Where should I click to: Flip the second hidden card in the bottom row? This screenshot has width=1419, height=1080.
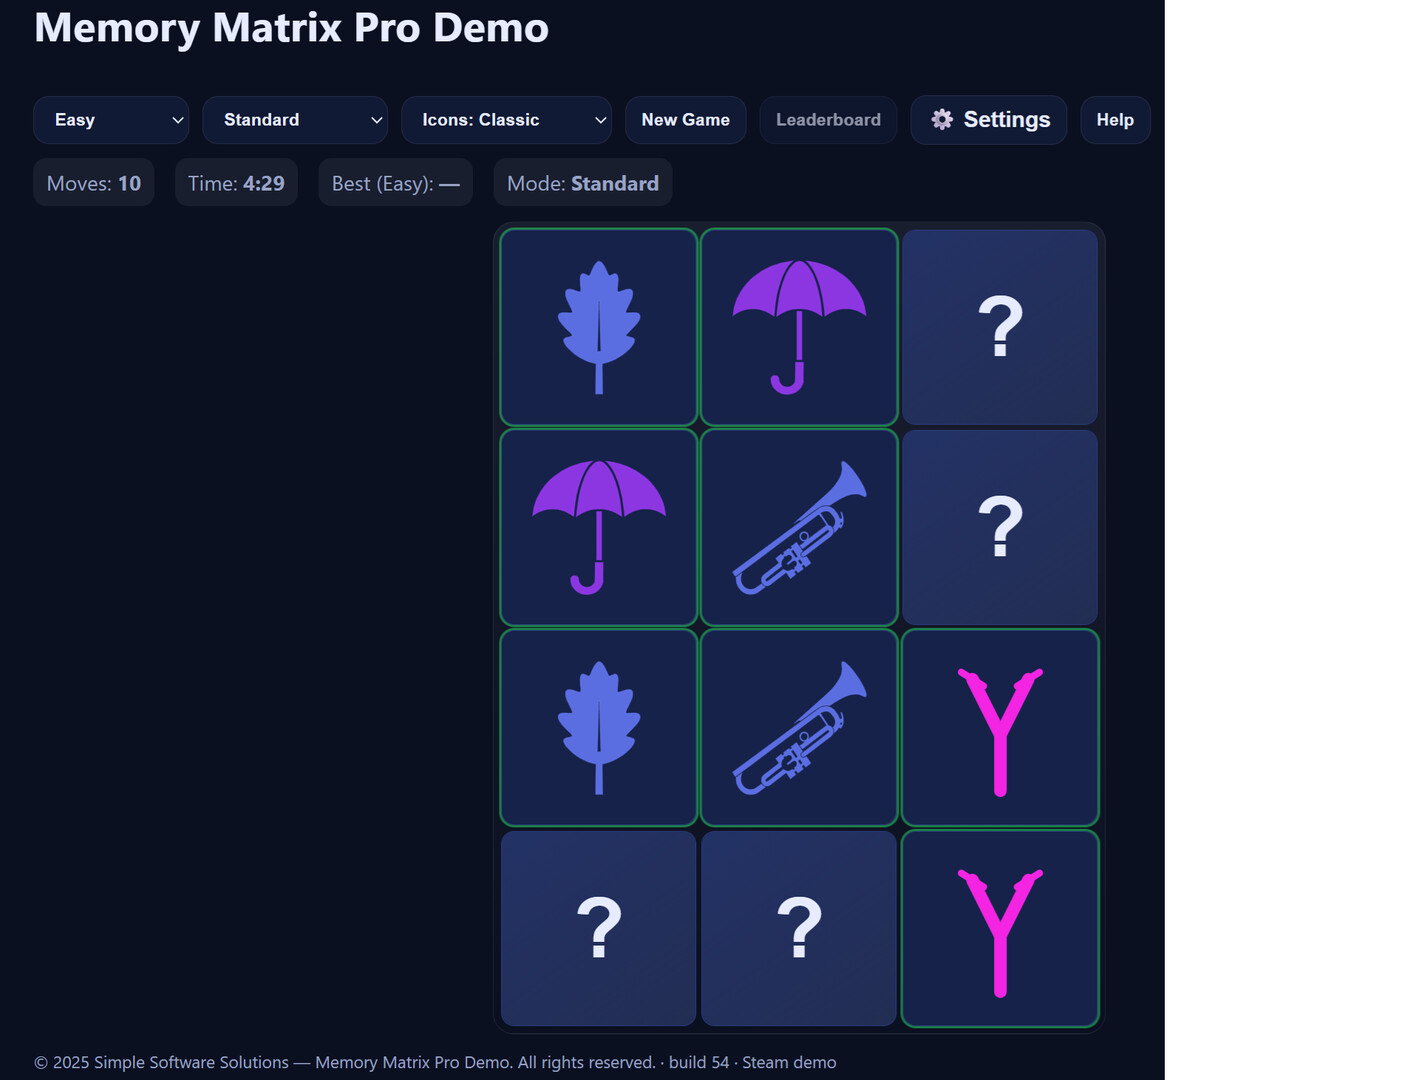click(x=799, y=928)
